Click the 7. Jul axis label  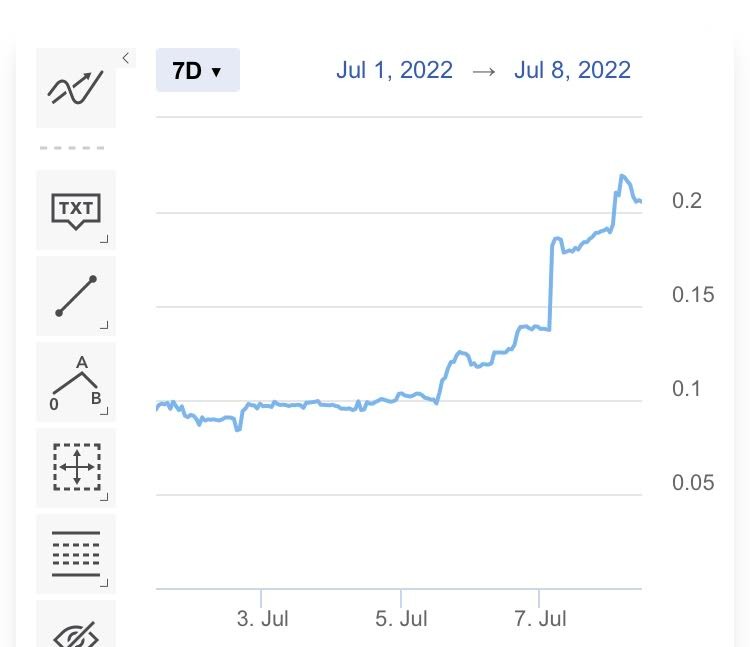[x=540, y=618]
